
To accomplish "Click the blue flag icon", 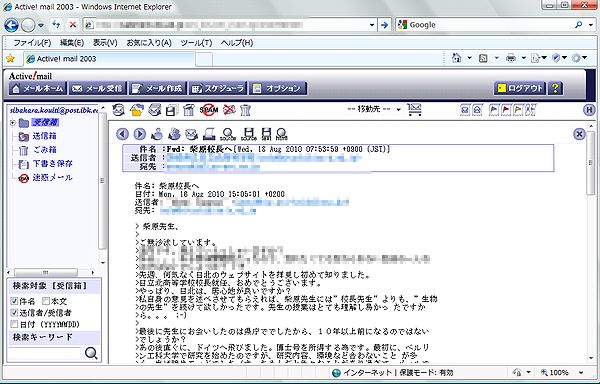I will (x=494, y=110).
